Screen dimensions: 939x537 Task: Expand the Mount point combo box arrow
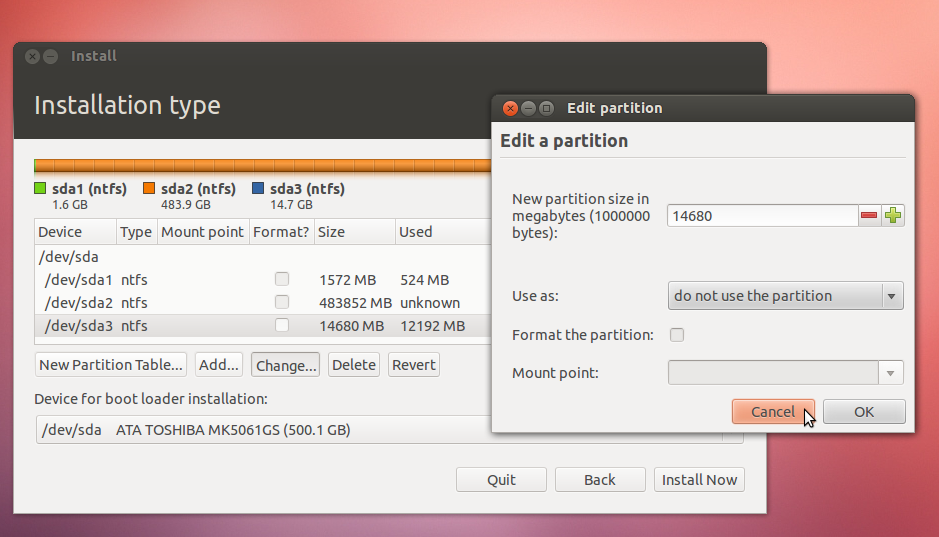[x=890, y=373]
